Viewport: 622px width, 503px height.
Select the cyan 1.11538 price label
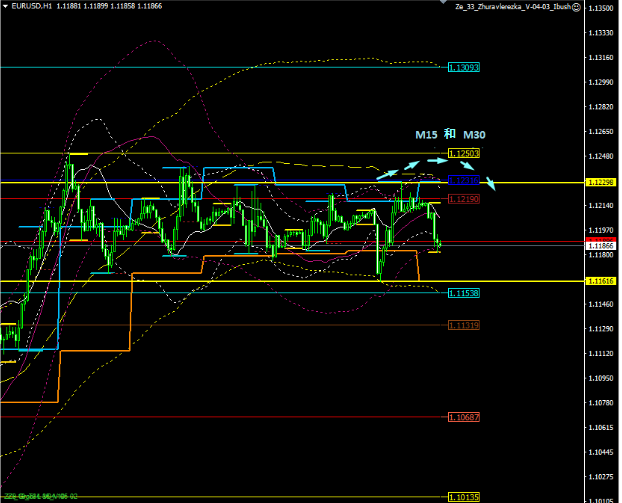464,293
